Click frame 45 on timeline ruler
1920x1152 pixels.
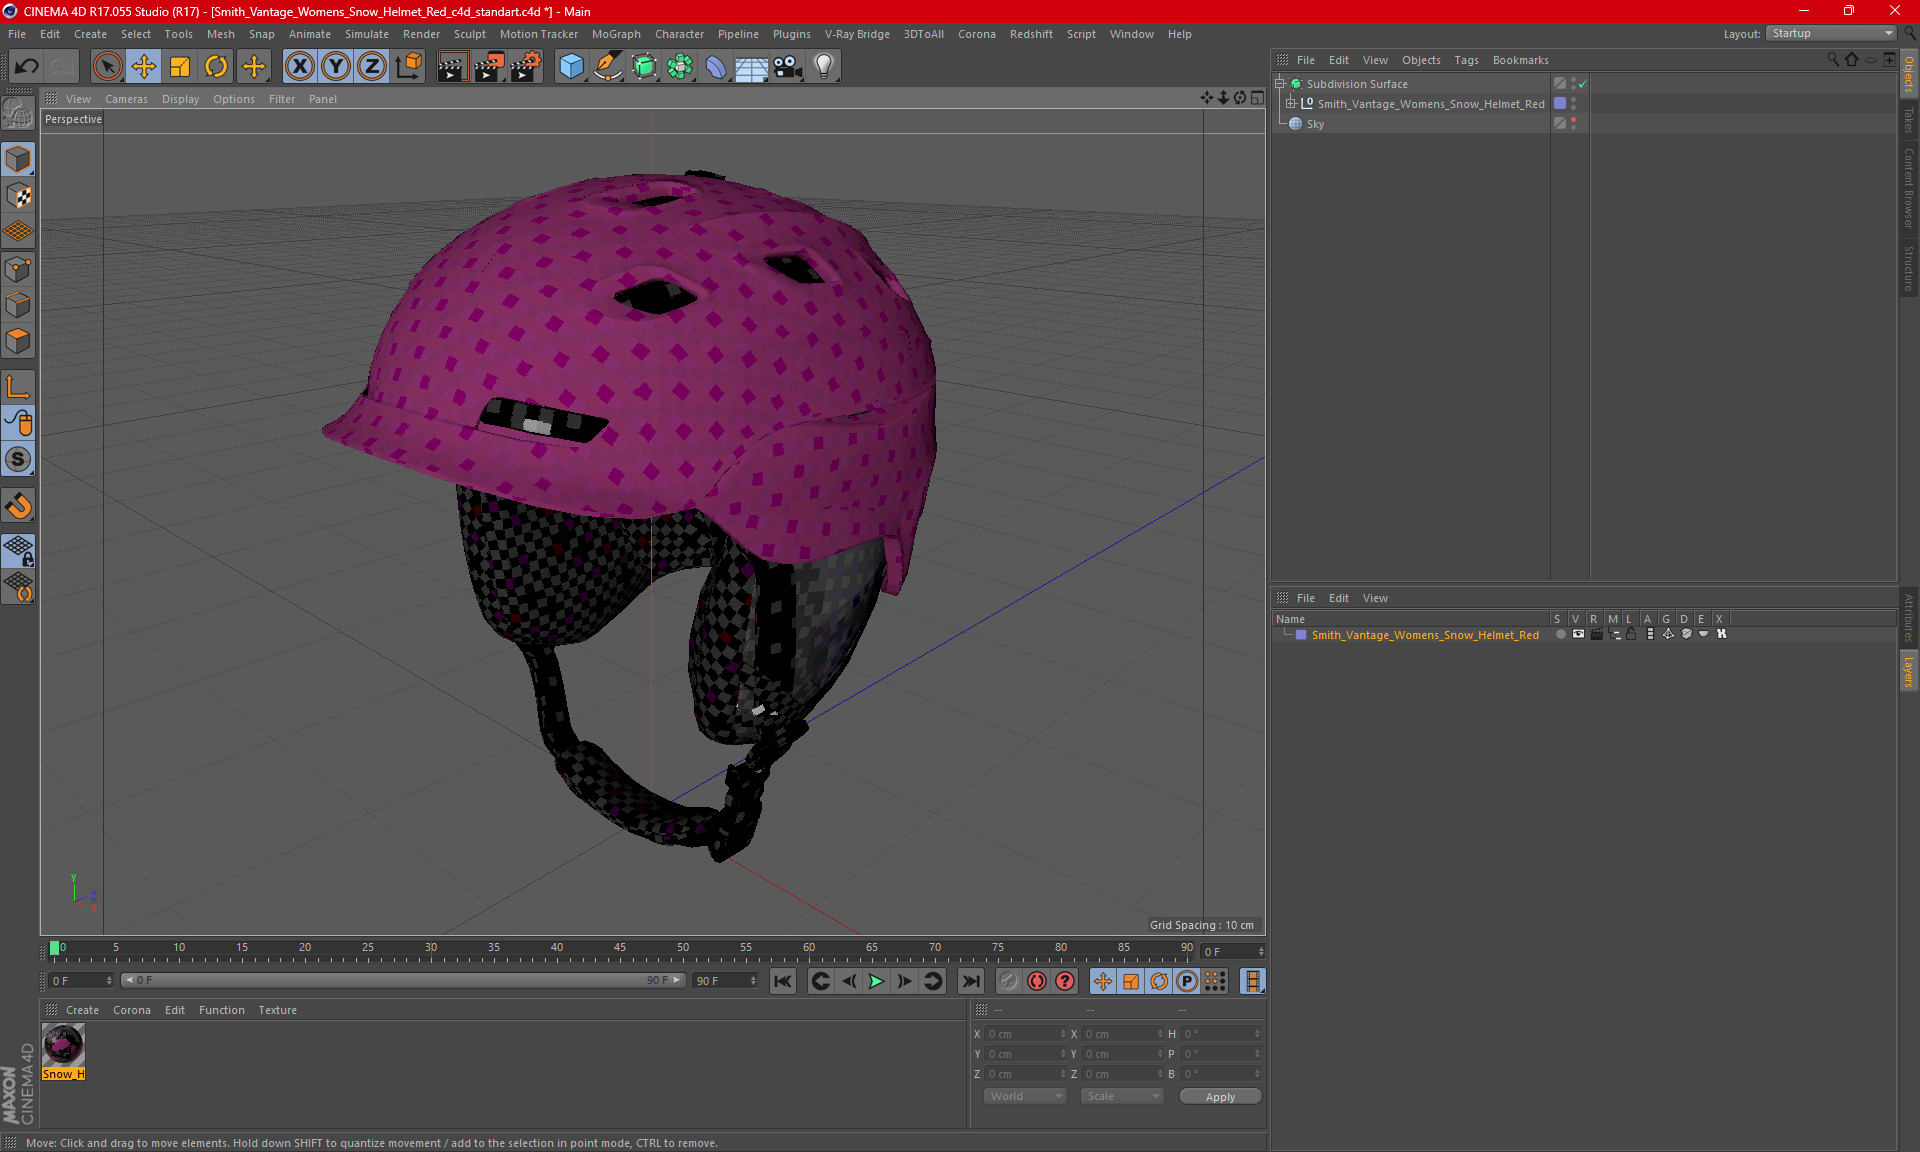[x=619, y=947]
